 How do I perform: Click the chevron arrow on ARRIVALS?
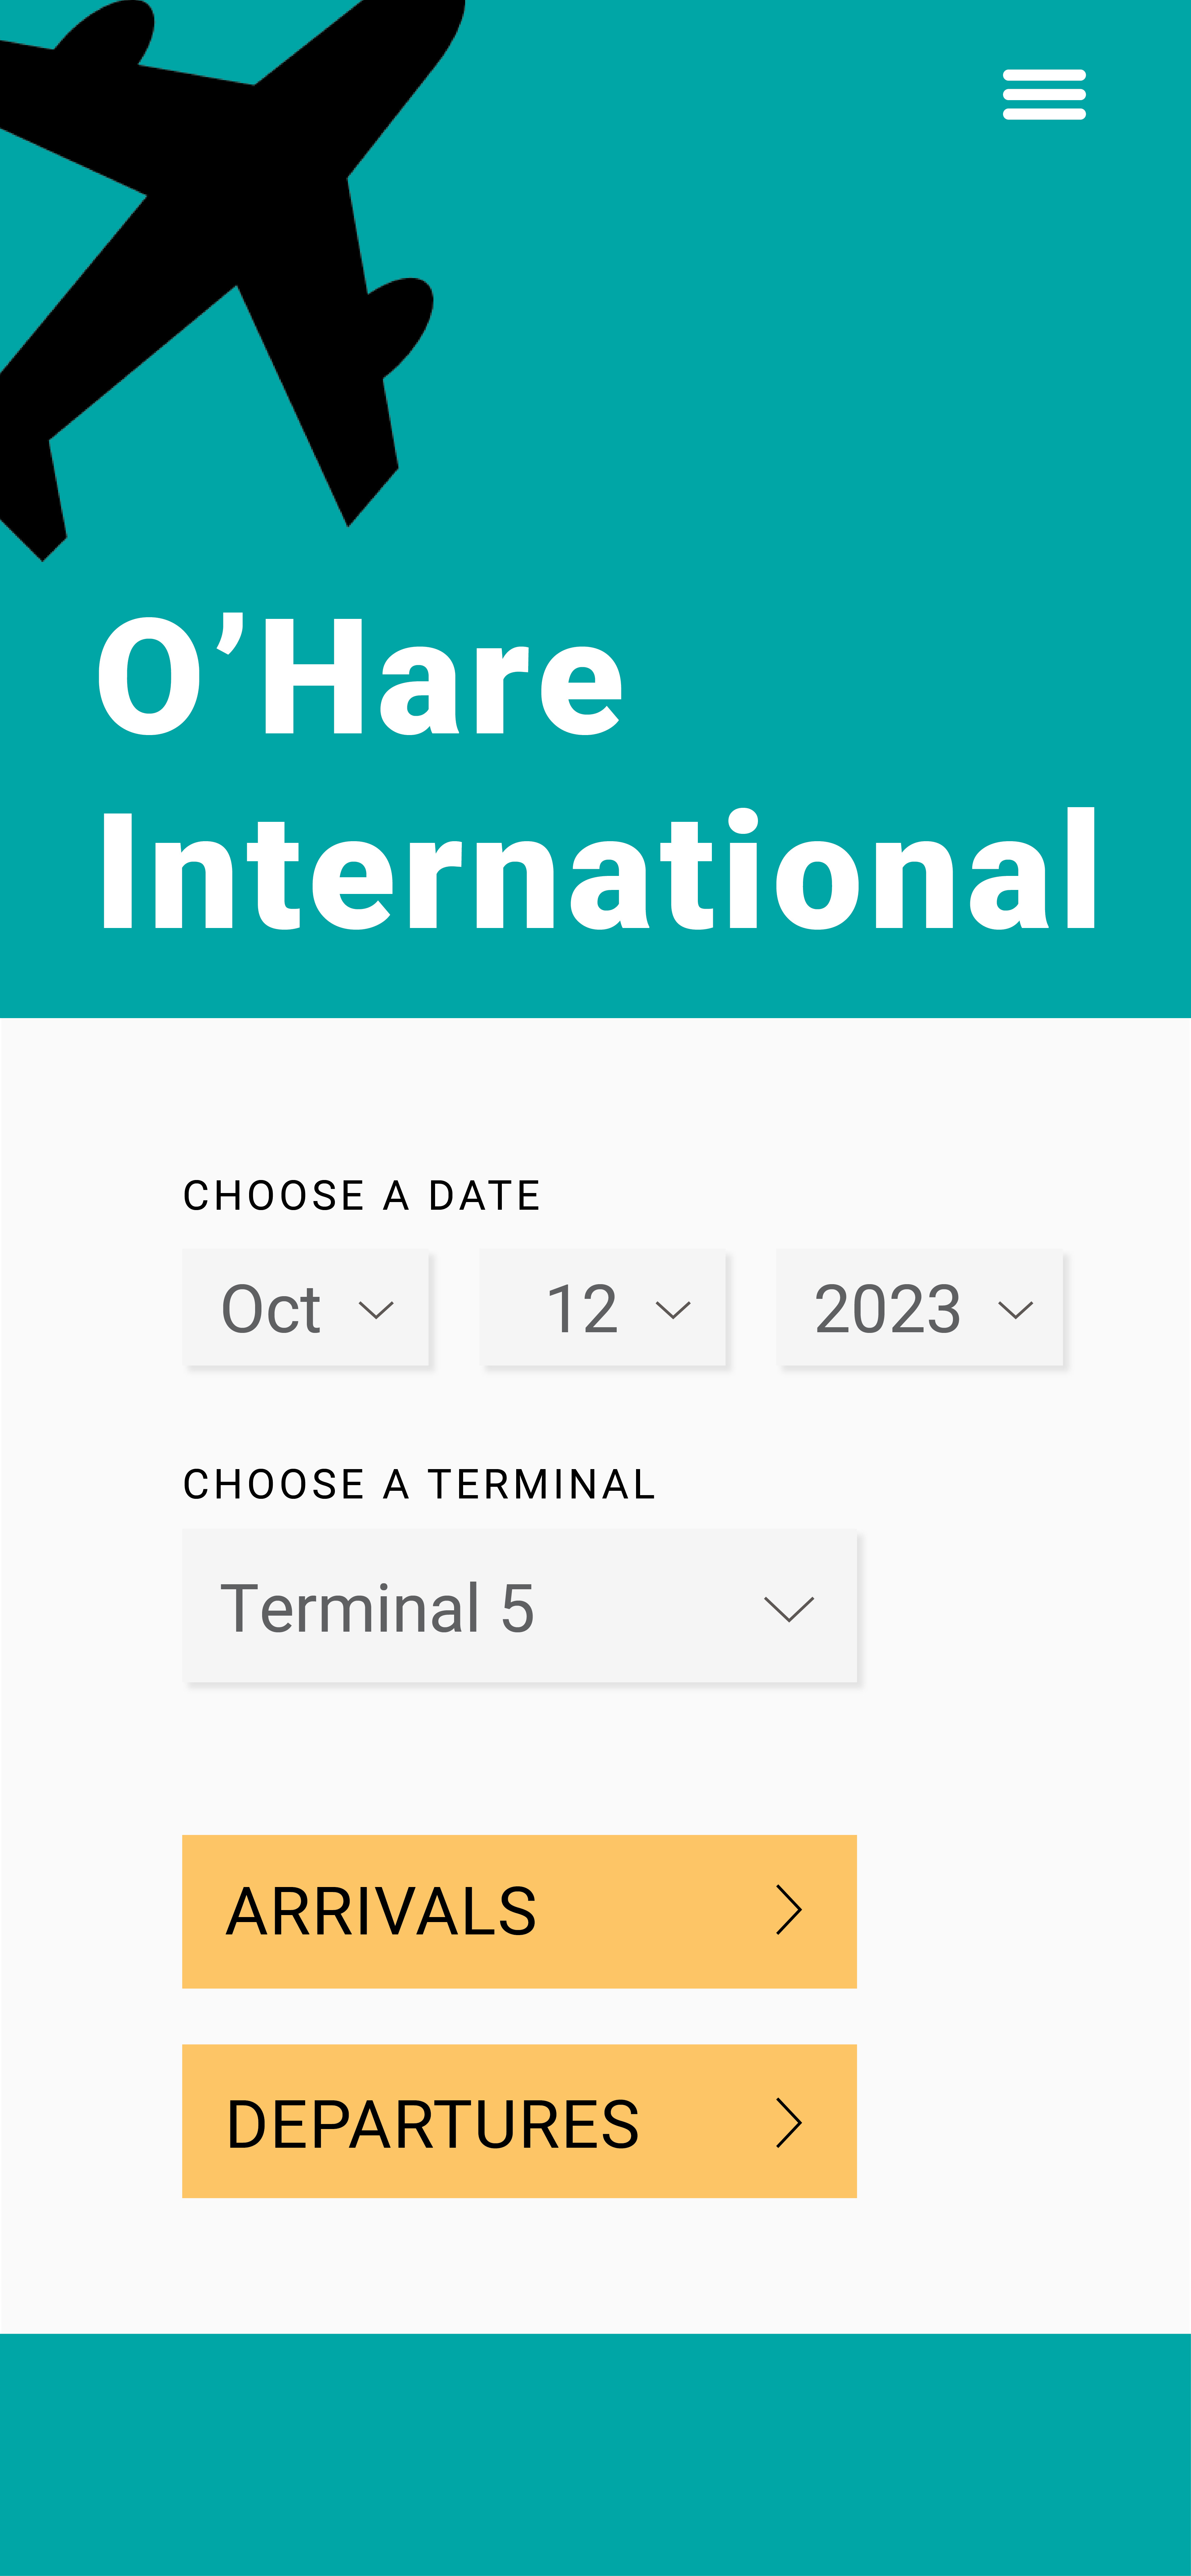(x=789, y=1911)
